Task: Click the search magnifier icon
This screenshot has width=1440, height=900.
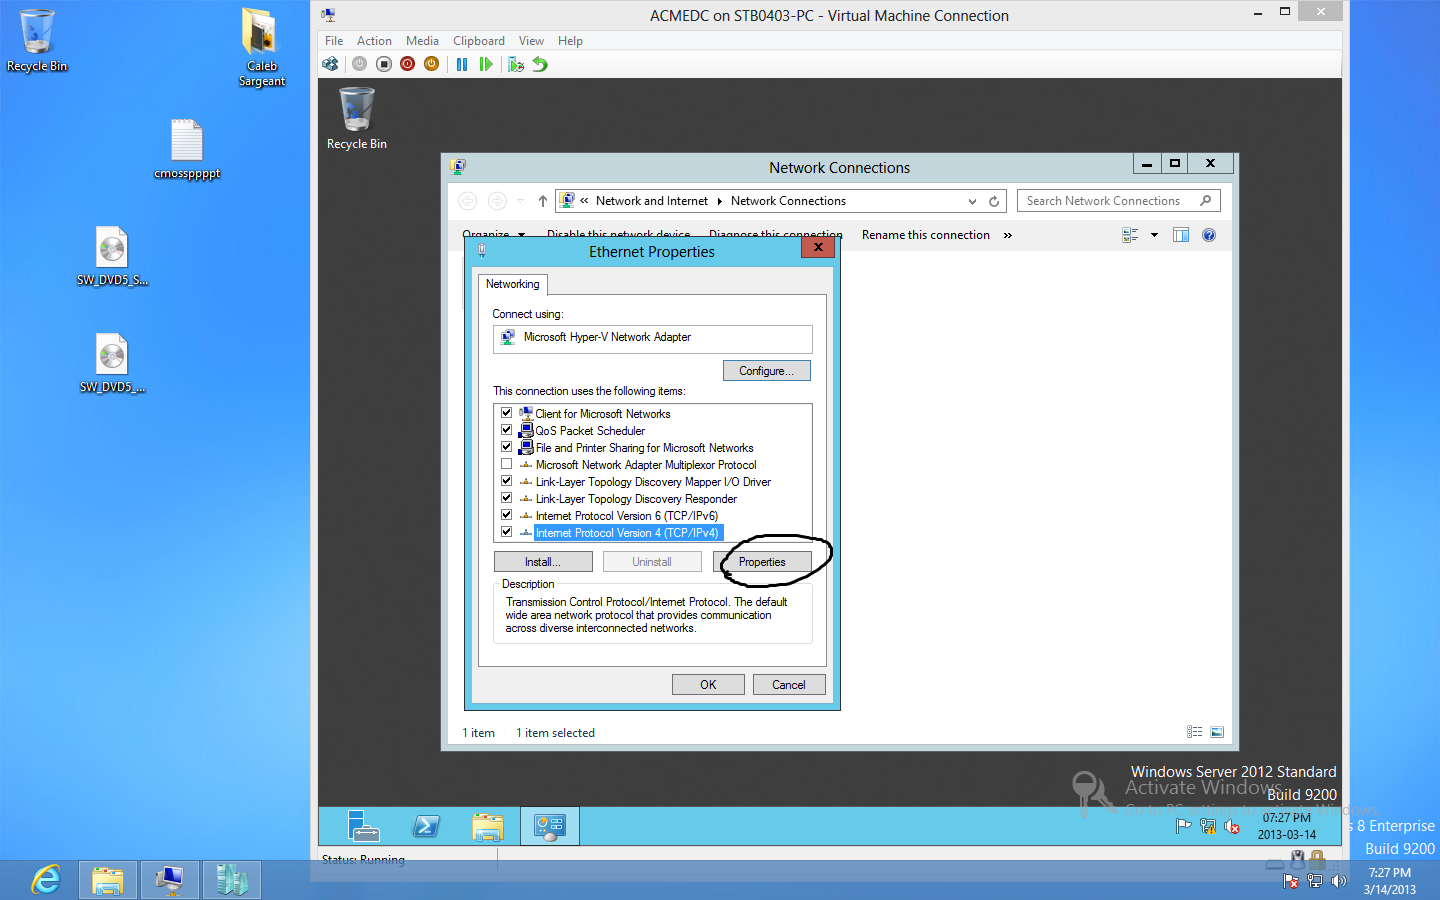Action: click(x=1206, y=201)
